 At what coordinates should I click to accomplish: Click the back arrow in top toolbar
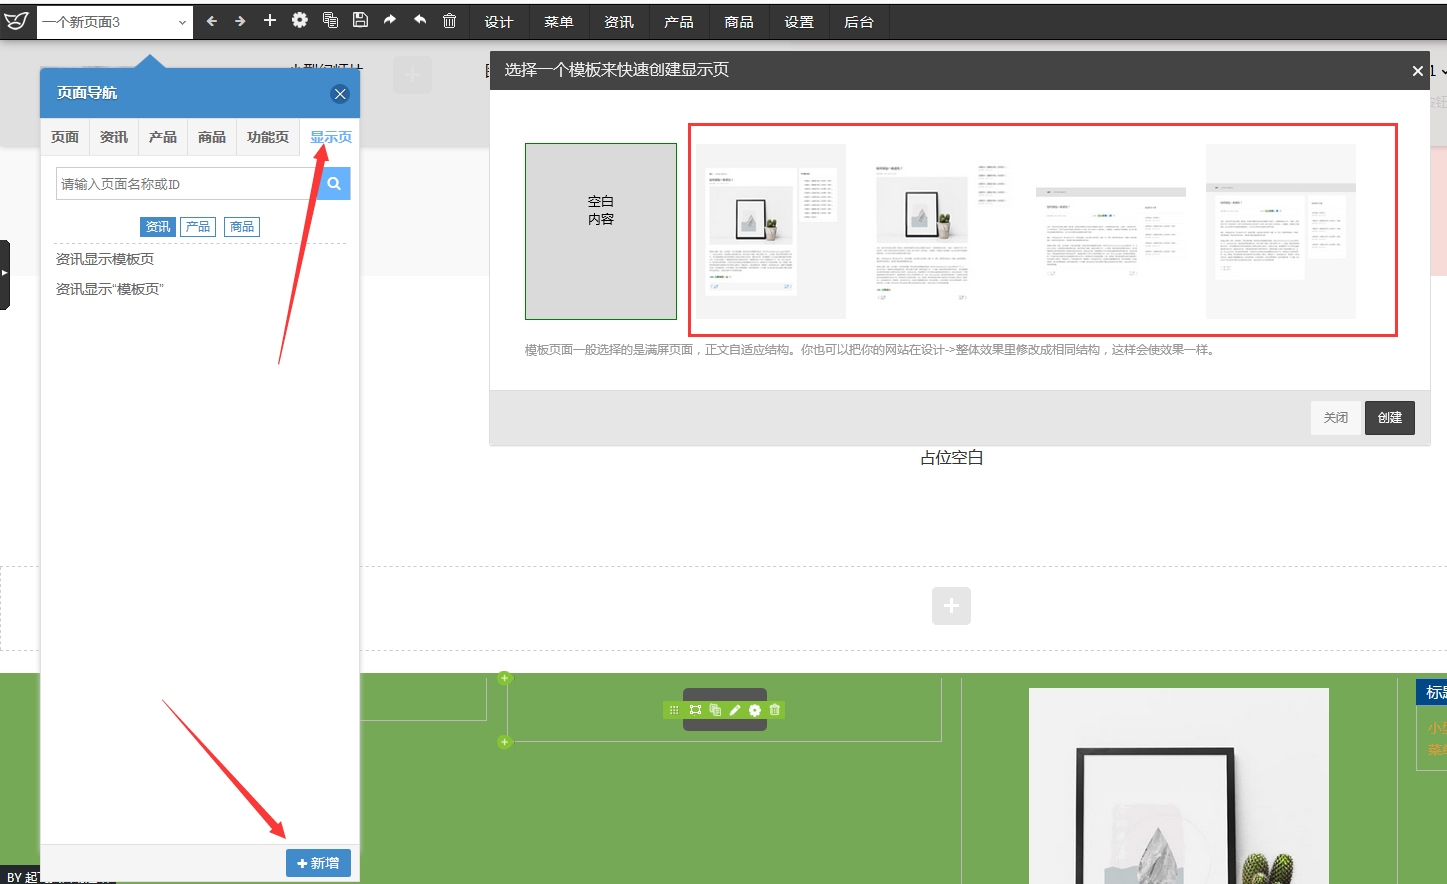(x=211, y=21)
